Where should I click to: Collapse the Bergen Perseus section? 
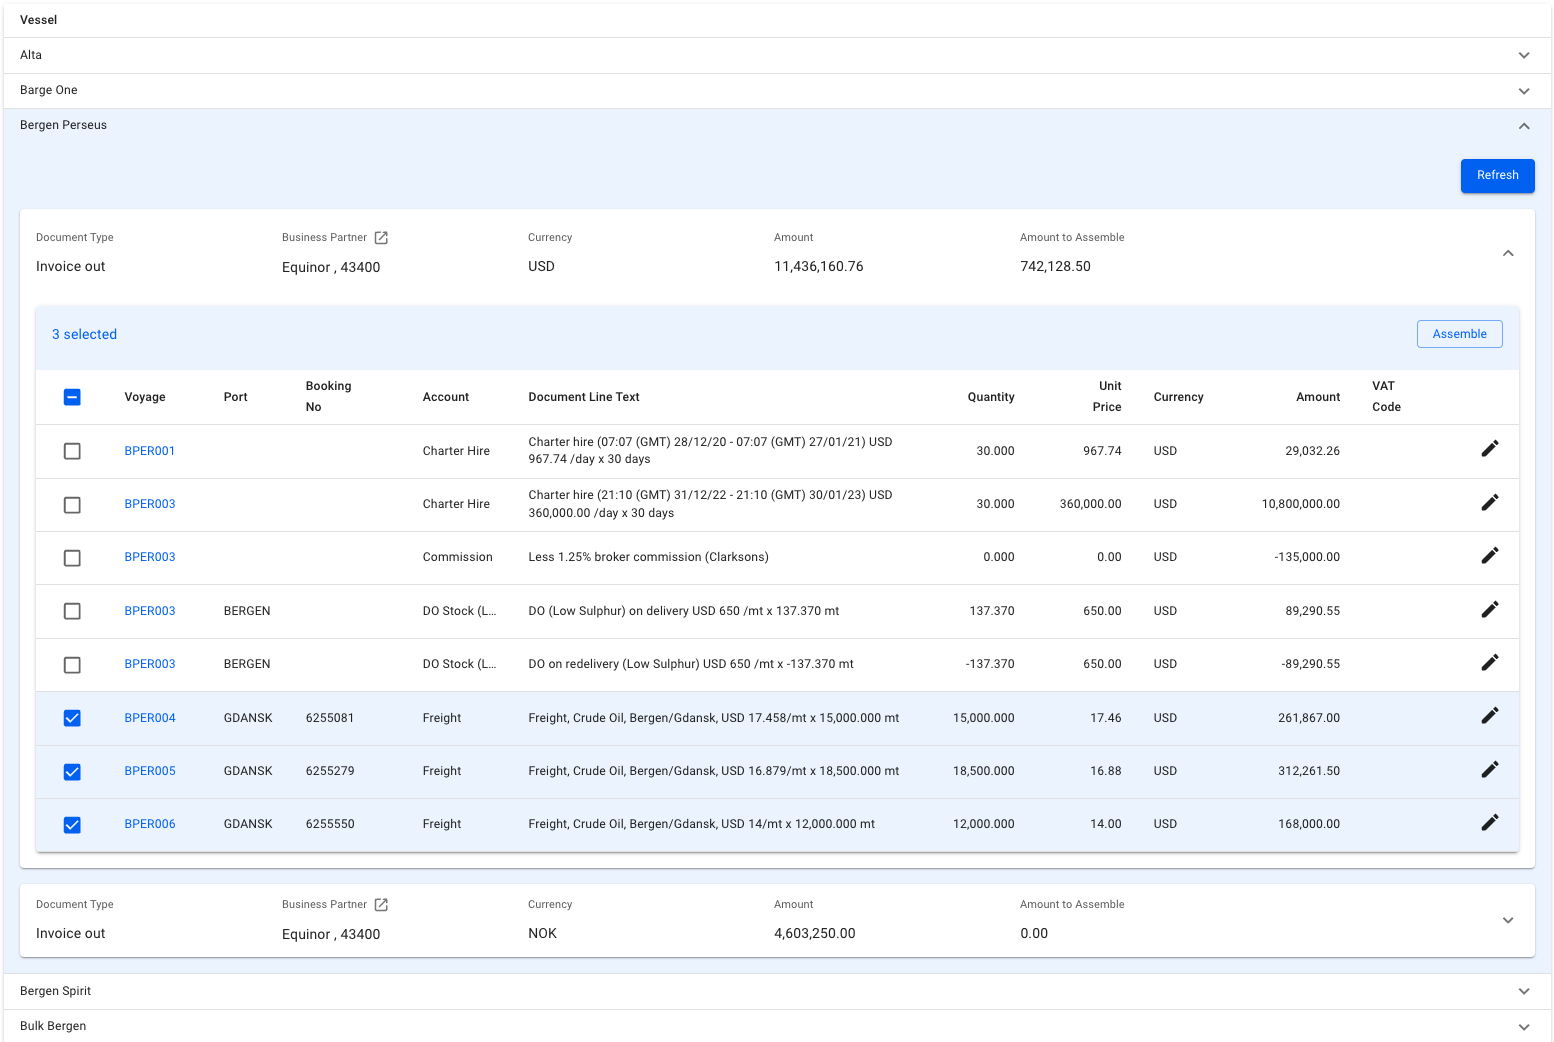coord(1523,126)
